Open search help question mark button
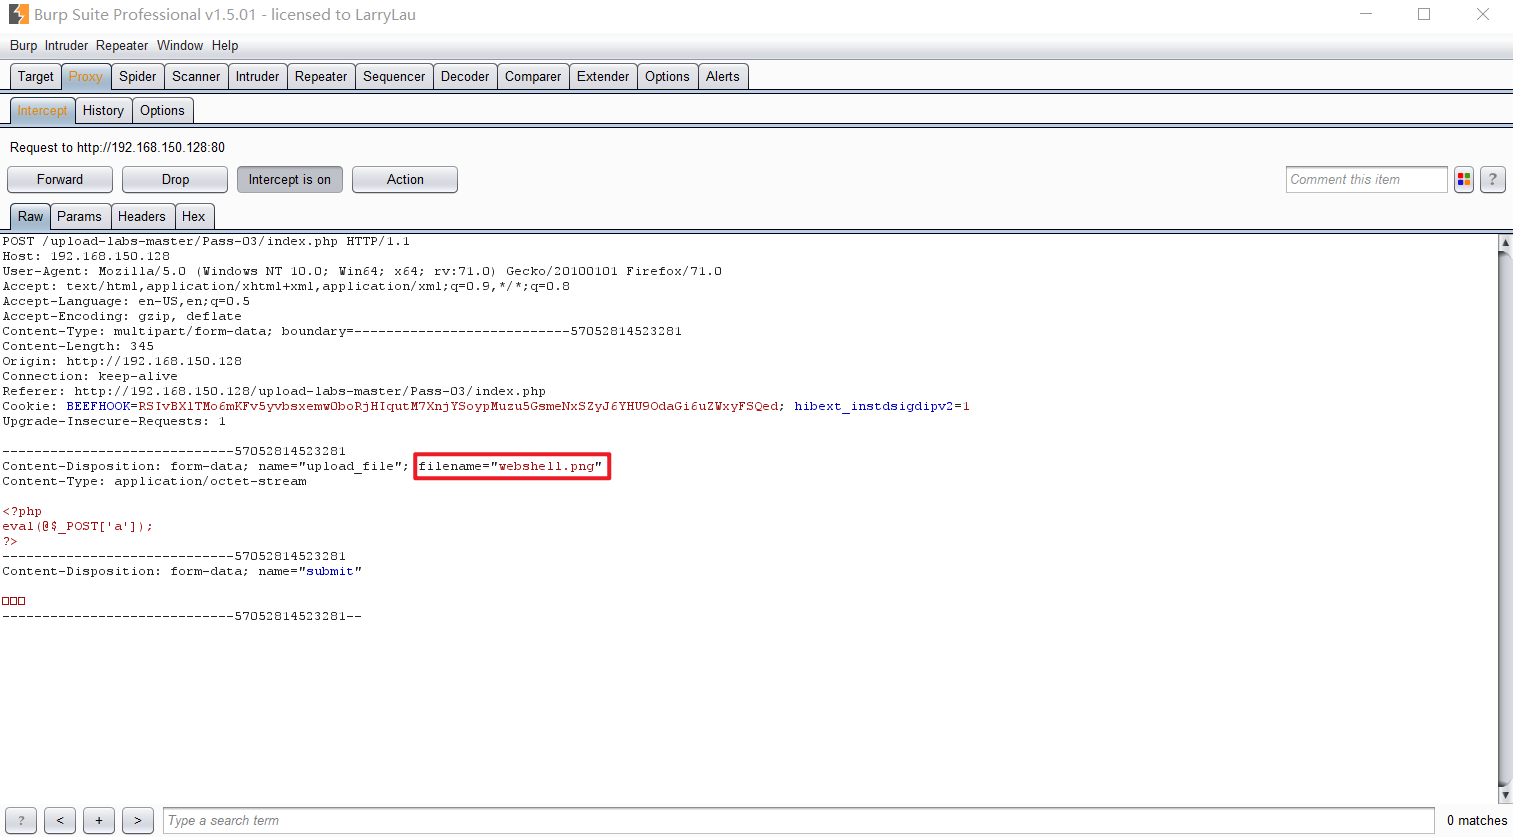This screenshot has height=837, width=1513. (21, 820)
